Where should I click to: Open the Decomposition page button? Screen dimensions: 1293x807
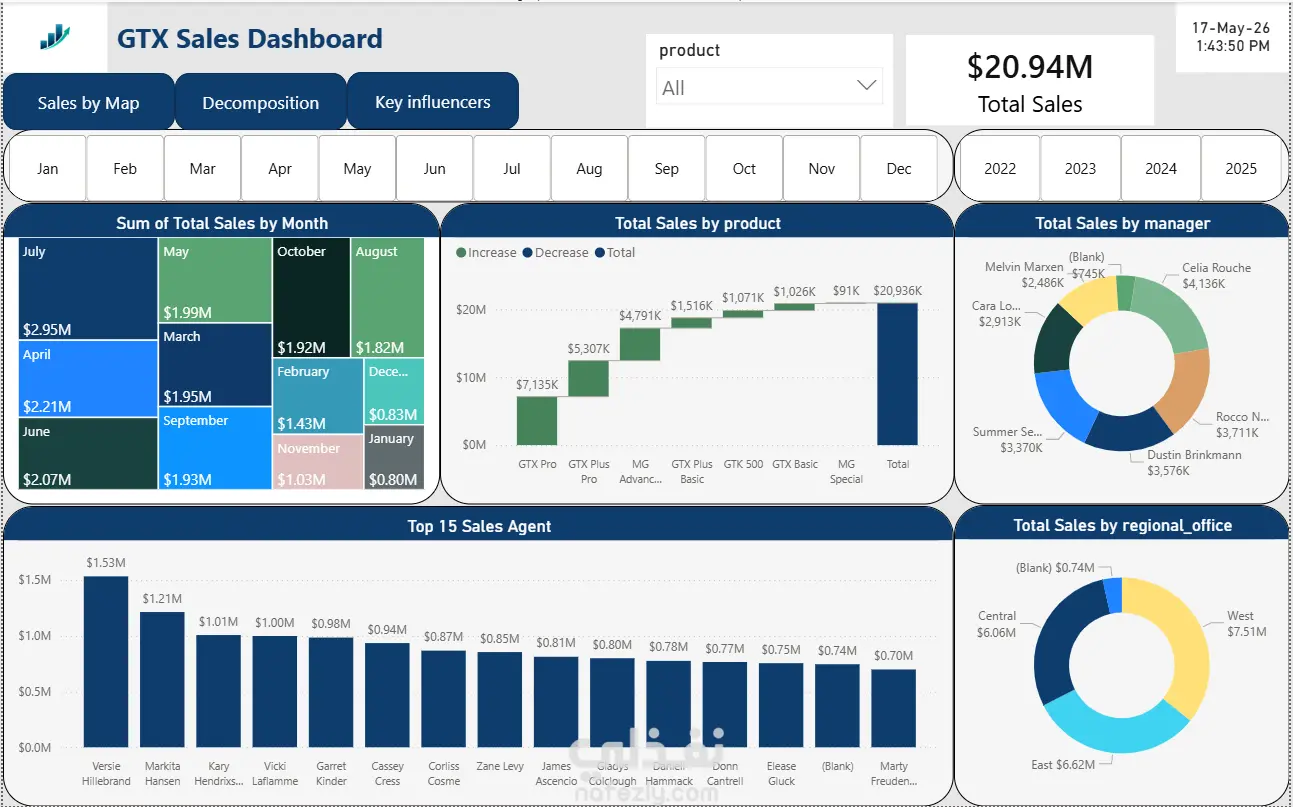pos(261,102)
